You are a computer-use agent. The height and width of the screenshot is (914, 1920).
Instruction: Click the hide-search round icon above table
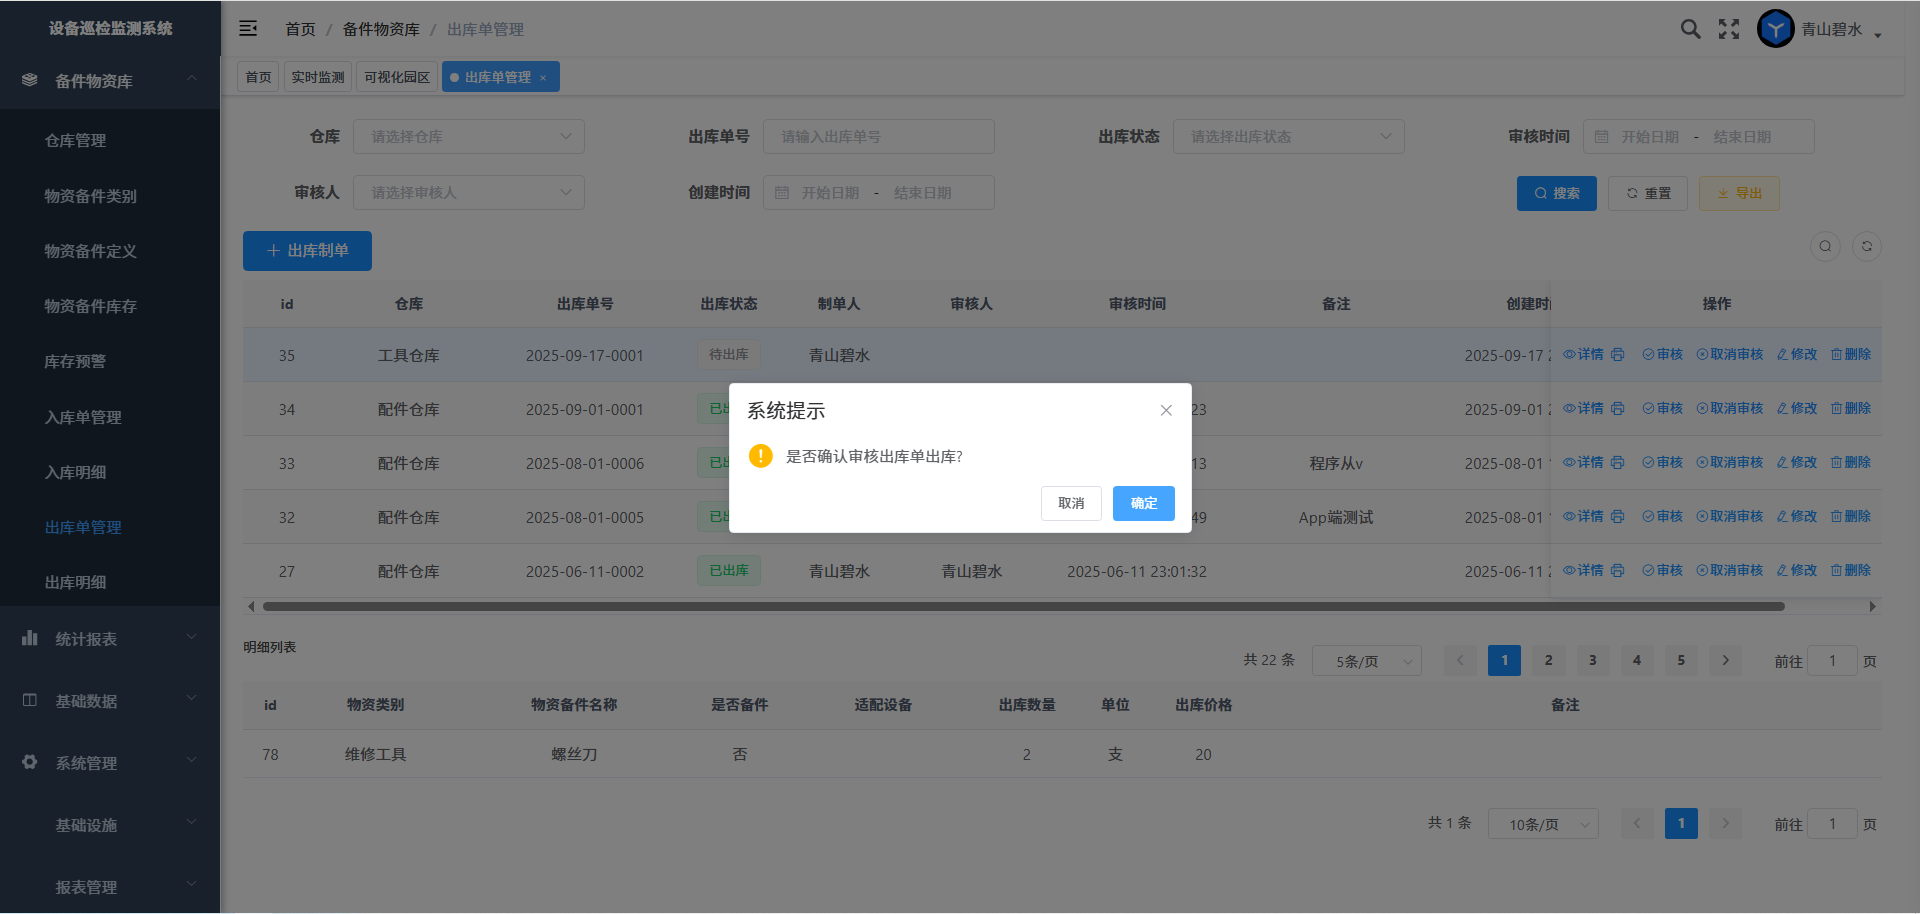[1825, 247]
